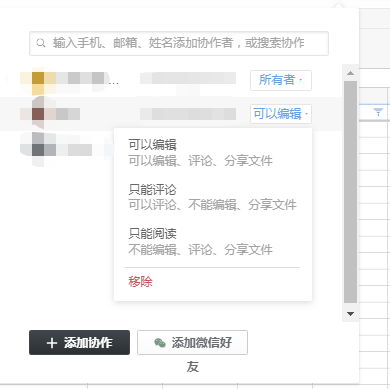Click the ellipsis after first collaborator name
The height and width of the screenshot is (389, 390).
coord(114,83)
